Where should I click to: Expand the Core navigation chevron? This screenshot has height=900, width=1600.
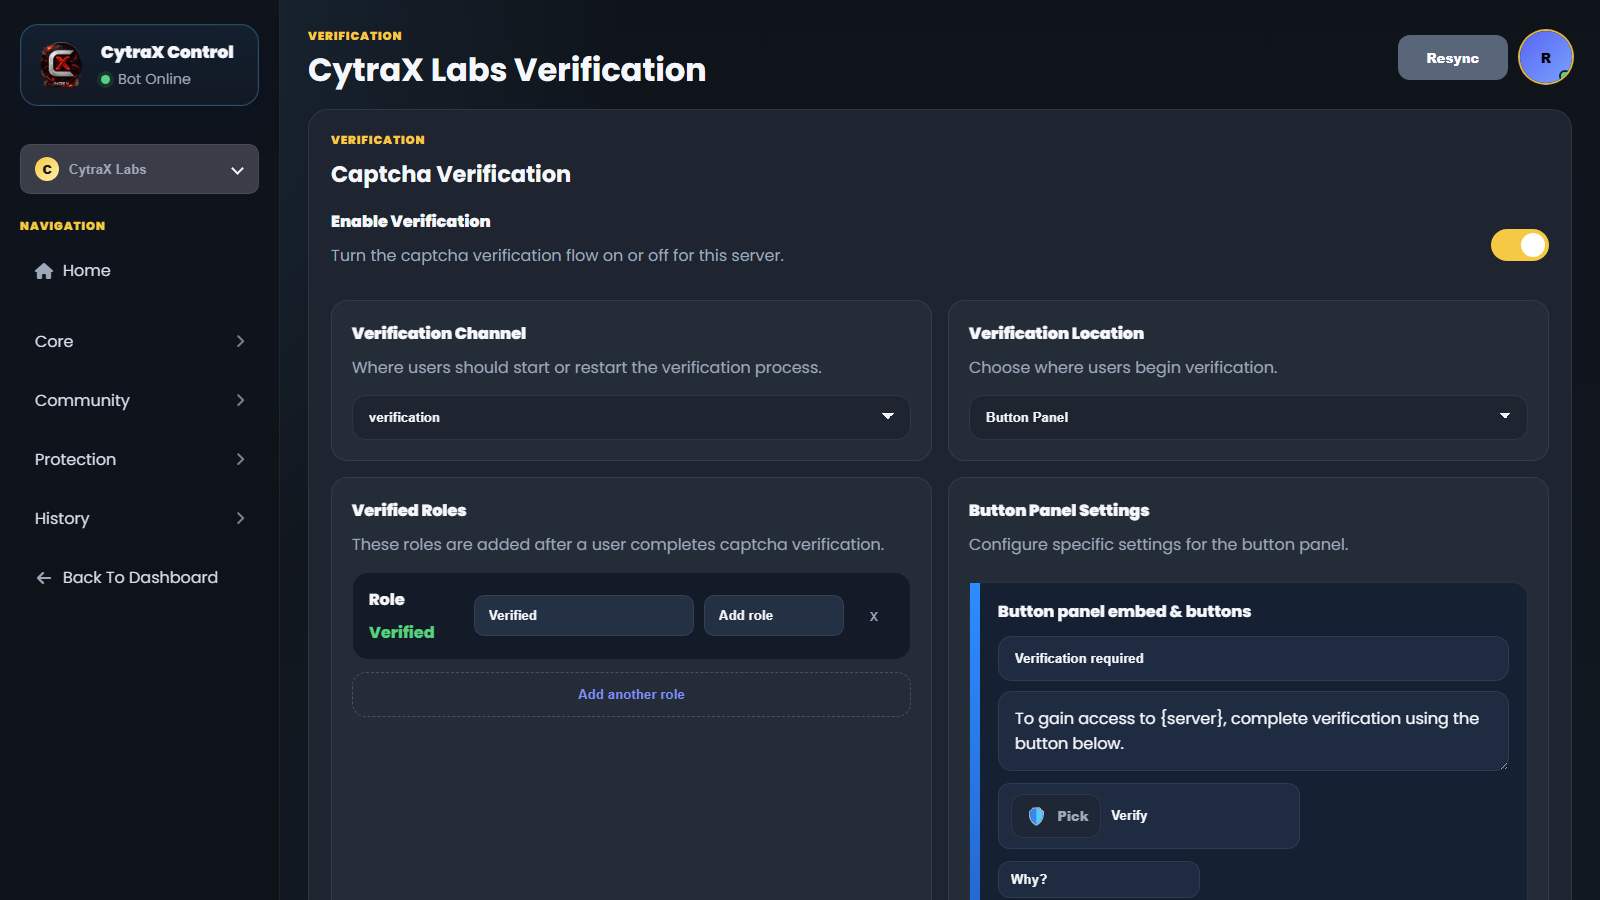click(240, 342)
